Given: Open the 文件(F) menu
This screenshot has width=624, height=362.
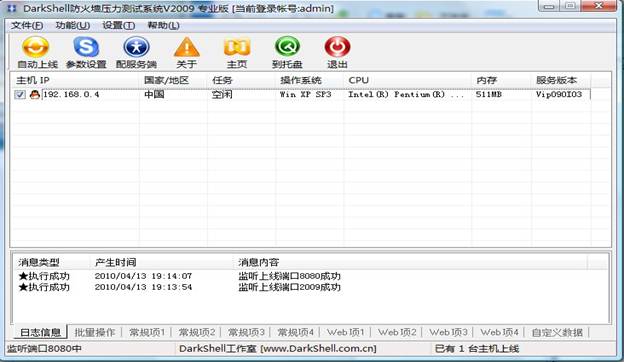Looking at the screenshot, I should pos(27,25).
